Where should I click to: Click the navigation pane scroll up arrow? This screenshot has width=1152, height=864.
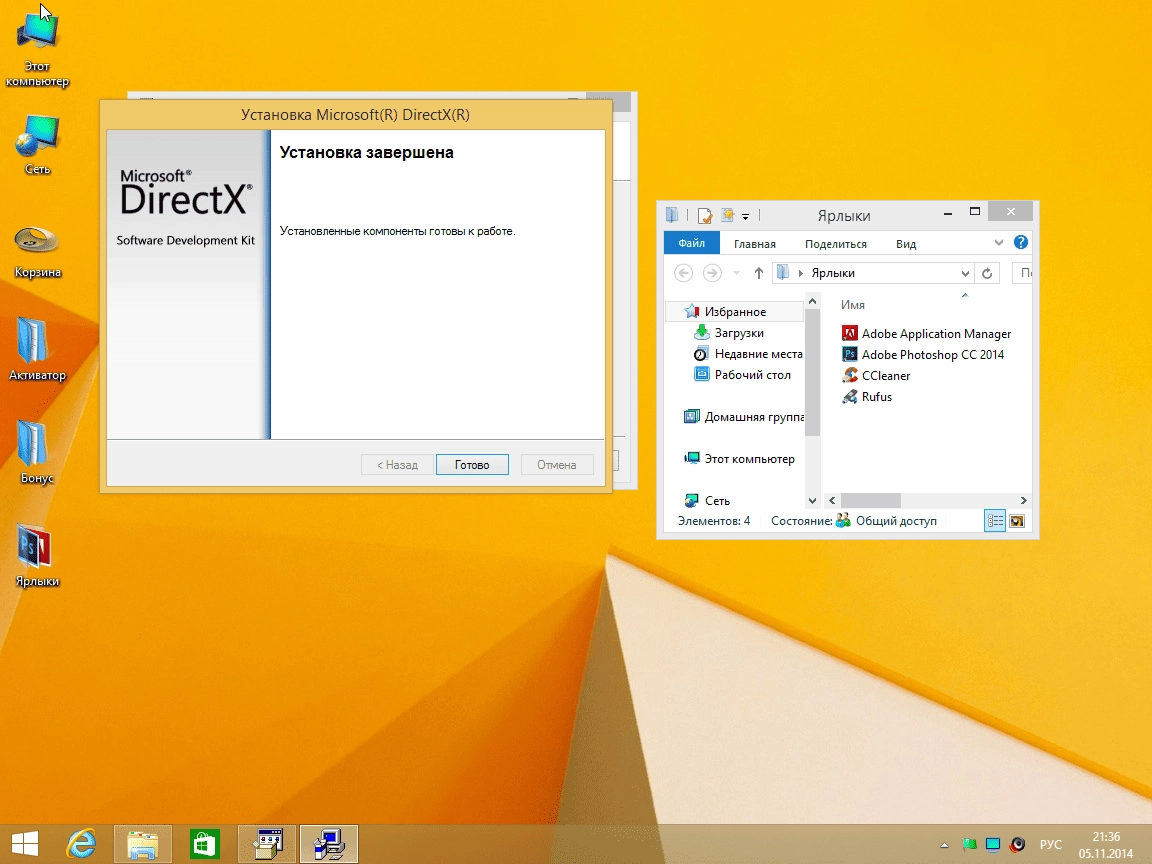click(812, 301)
